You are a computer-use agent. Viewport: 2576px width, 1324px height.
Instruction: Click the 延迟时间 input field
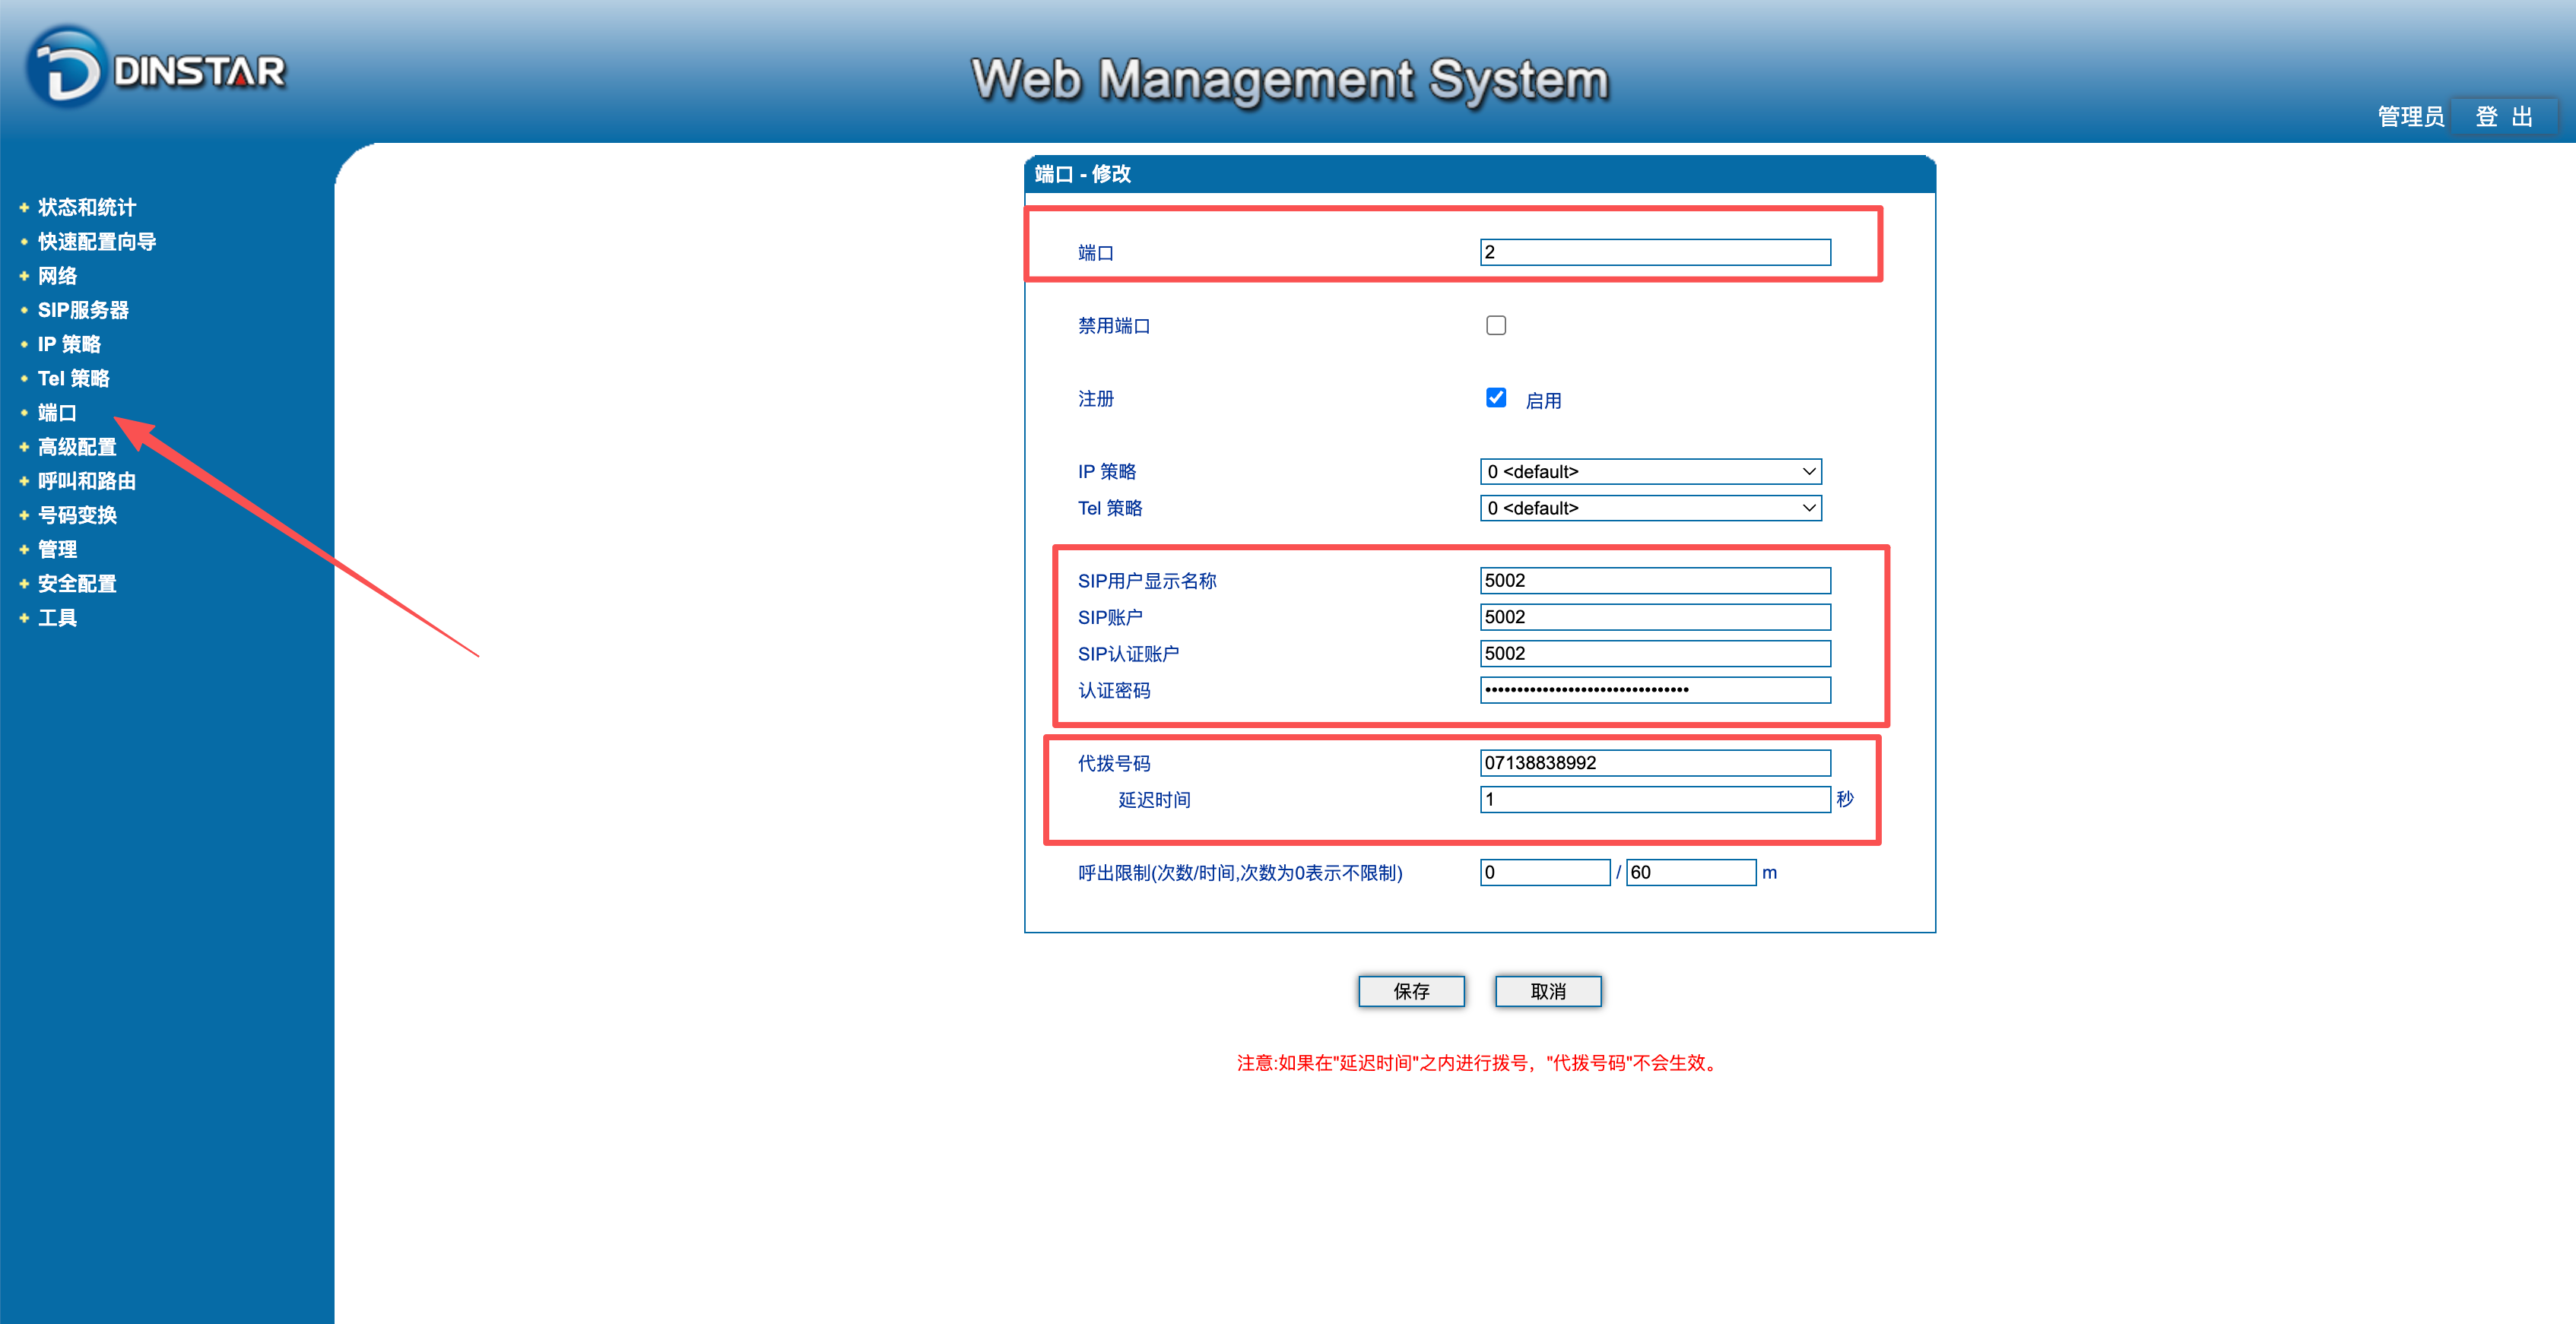tap(1655, 799)
